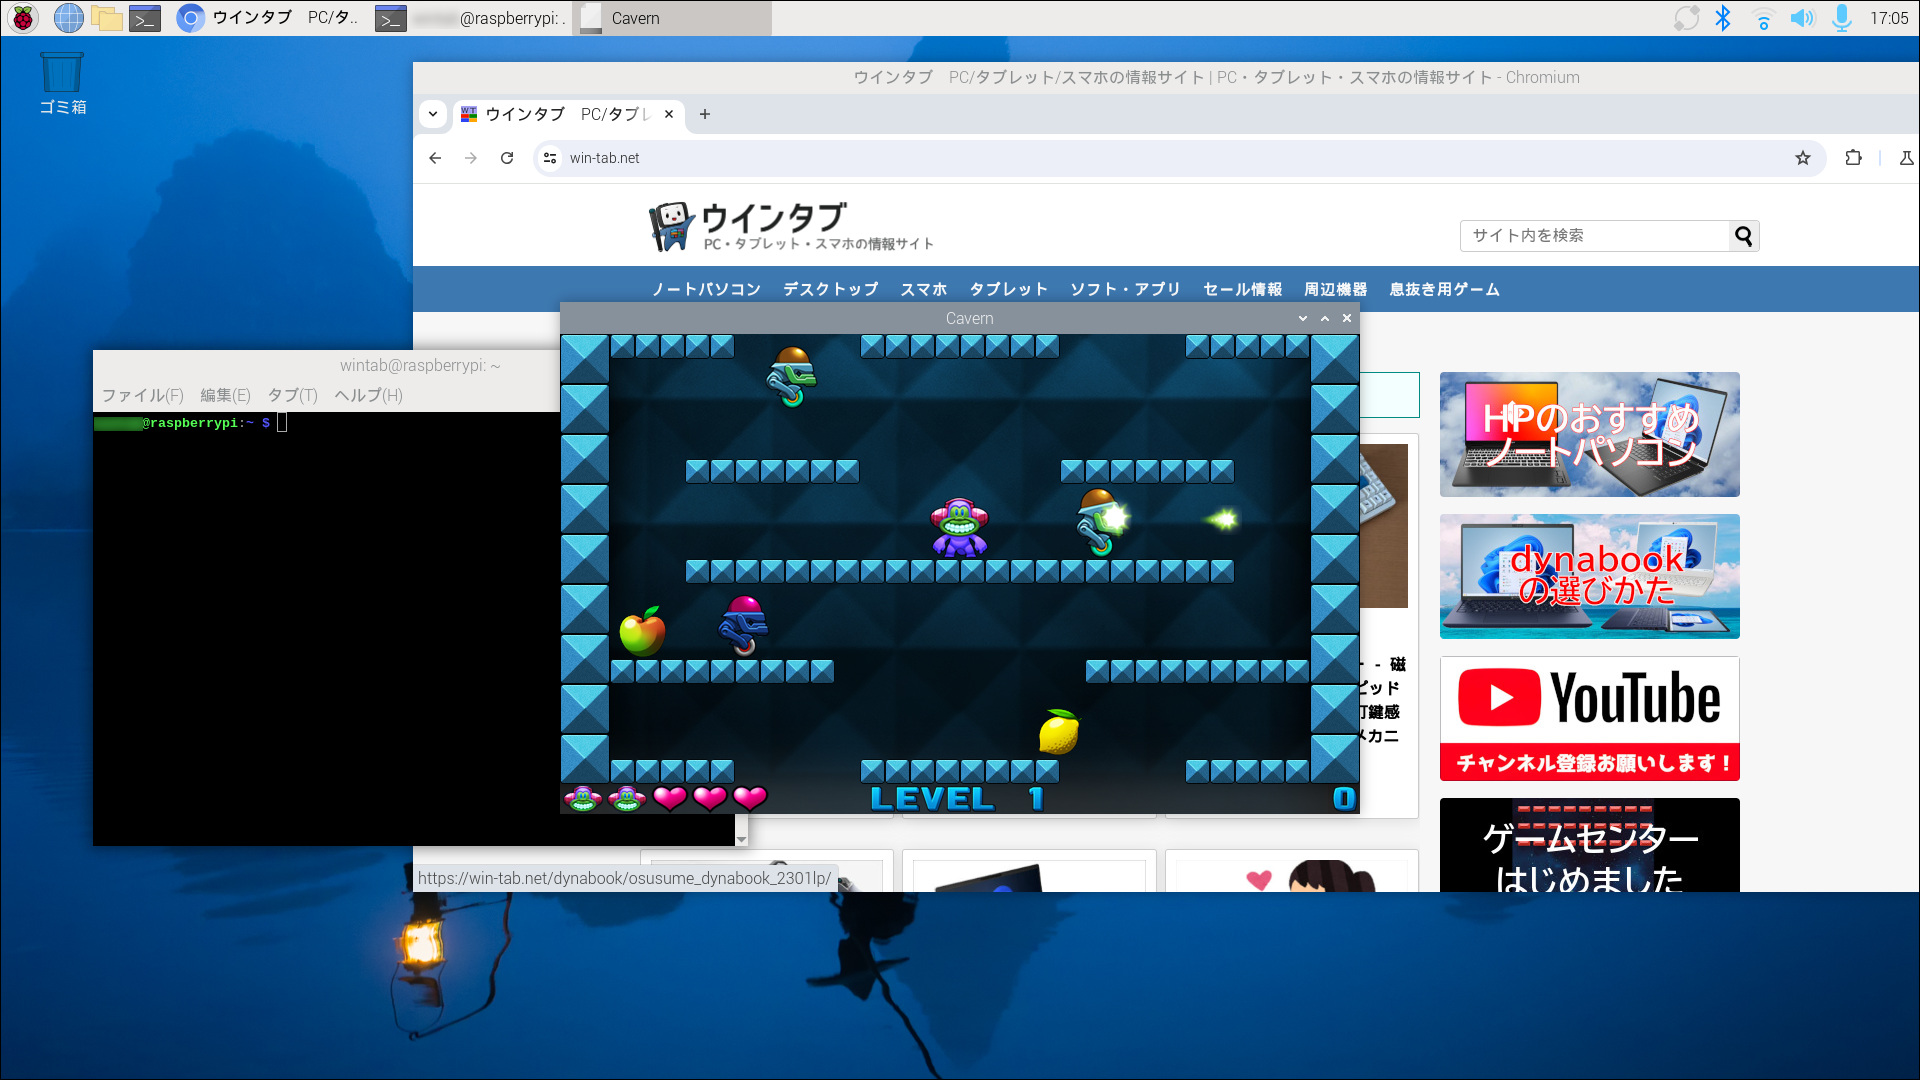Show the calendar from the 17:05 clock
1920x1080 pixels.
coord(1889,18)
